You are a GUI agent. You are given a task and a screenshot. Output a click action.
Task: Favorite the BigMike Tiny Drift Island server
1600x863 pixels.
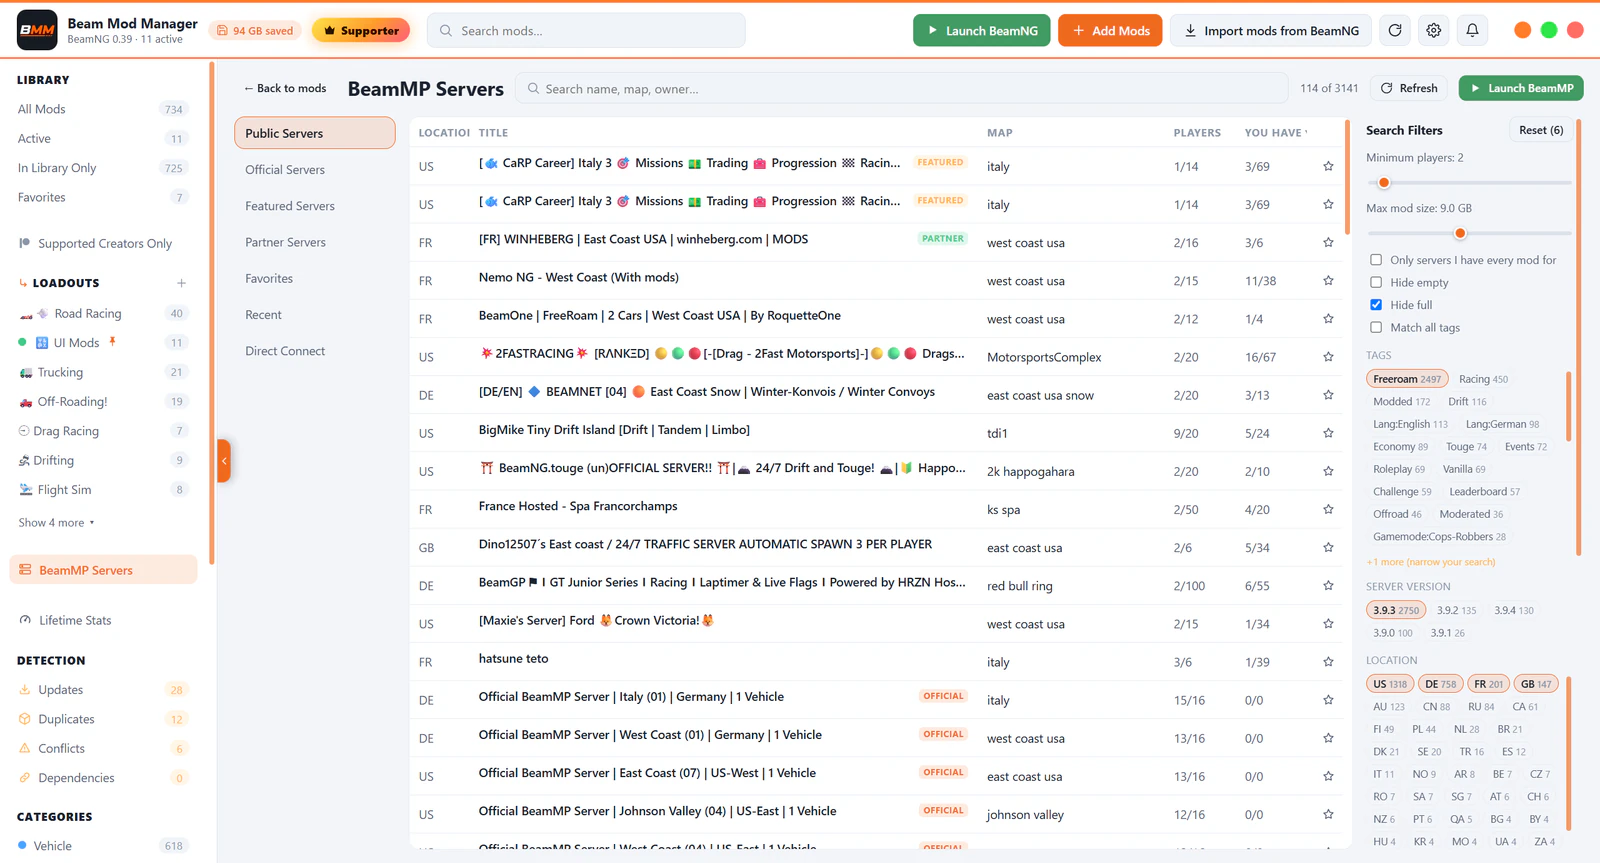pyautogui.click(x=1328, y=433)
